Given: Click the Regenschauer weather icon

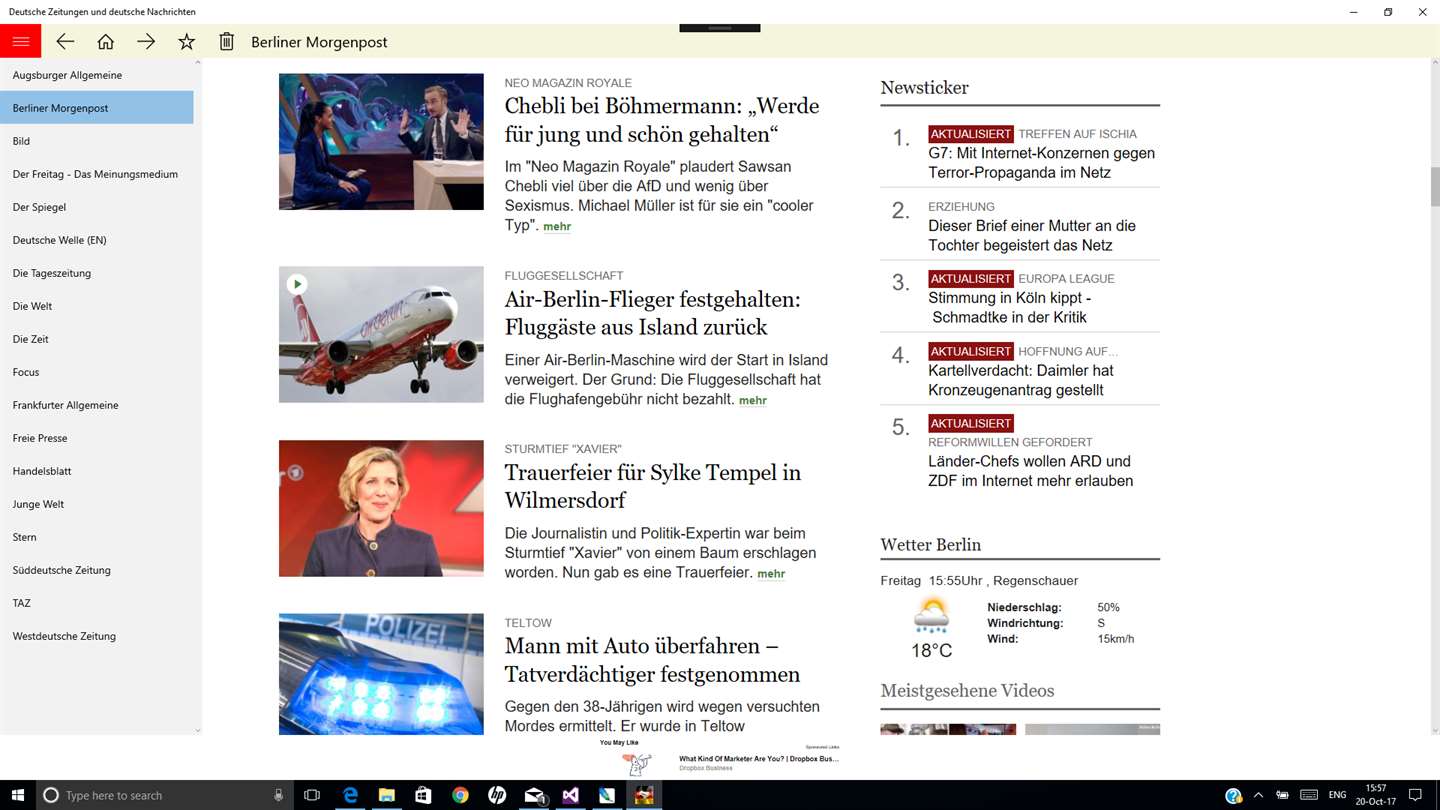Looking at the screenshot, I should 931,616.
